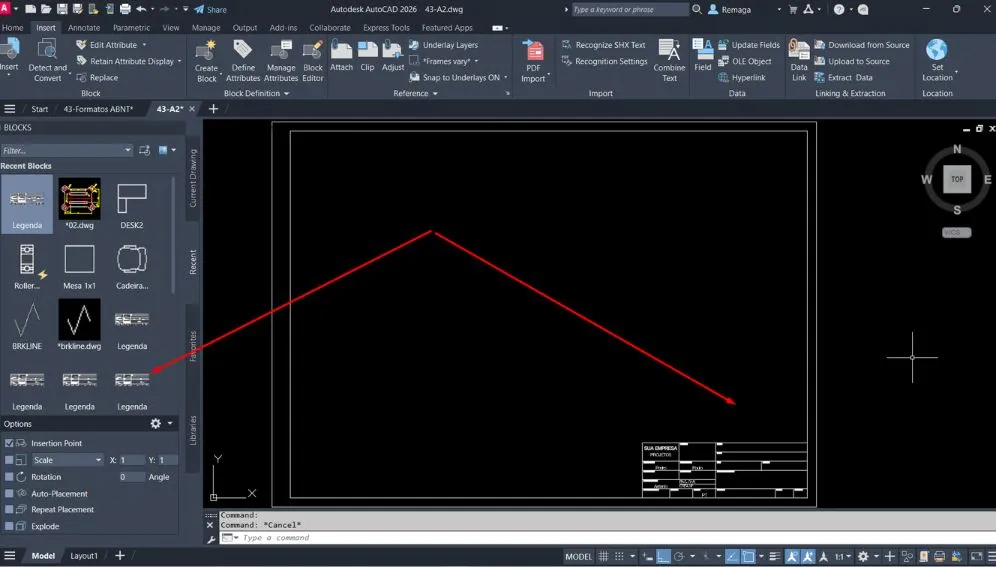This screenshot has height=567, width=996.
Task: Click the blocks Filter input field
Action: (66, 150)
